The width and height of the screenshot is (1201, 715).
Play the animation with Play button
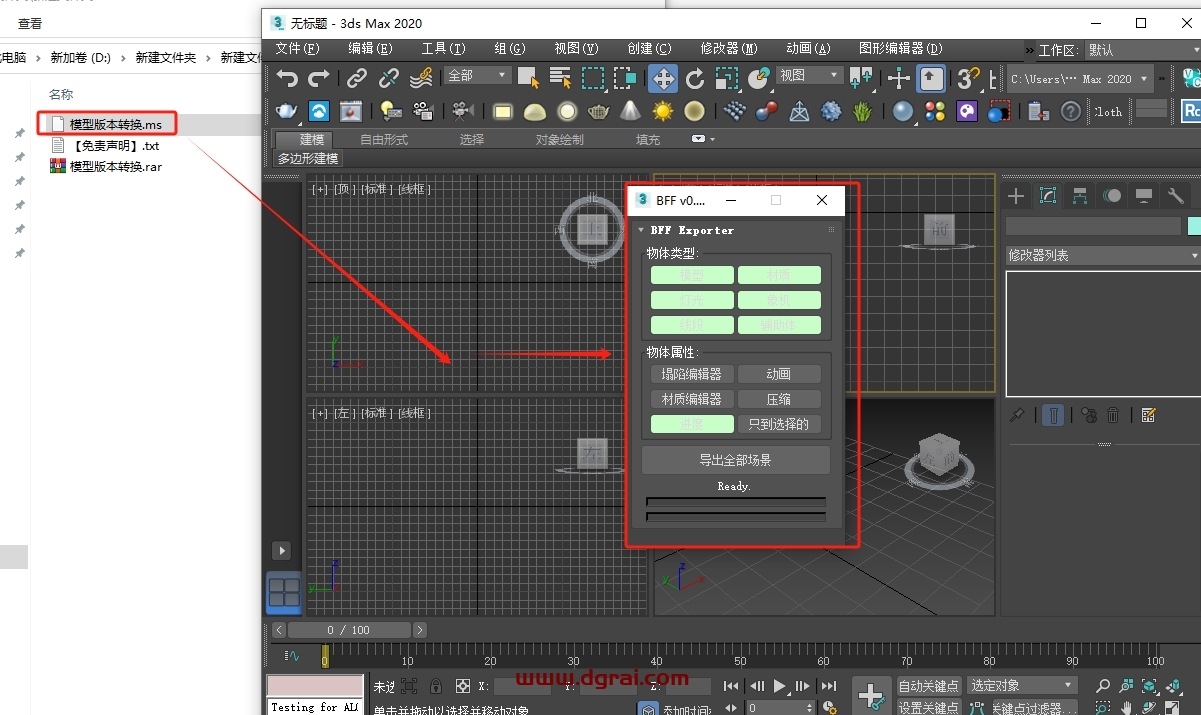(781, 686)
